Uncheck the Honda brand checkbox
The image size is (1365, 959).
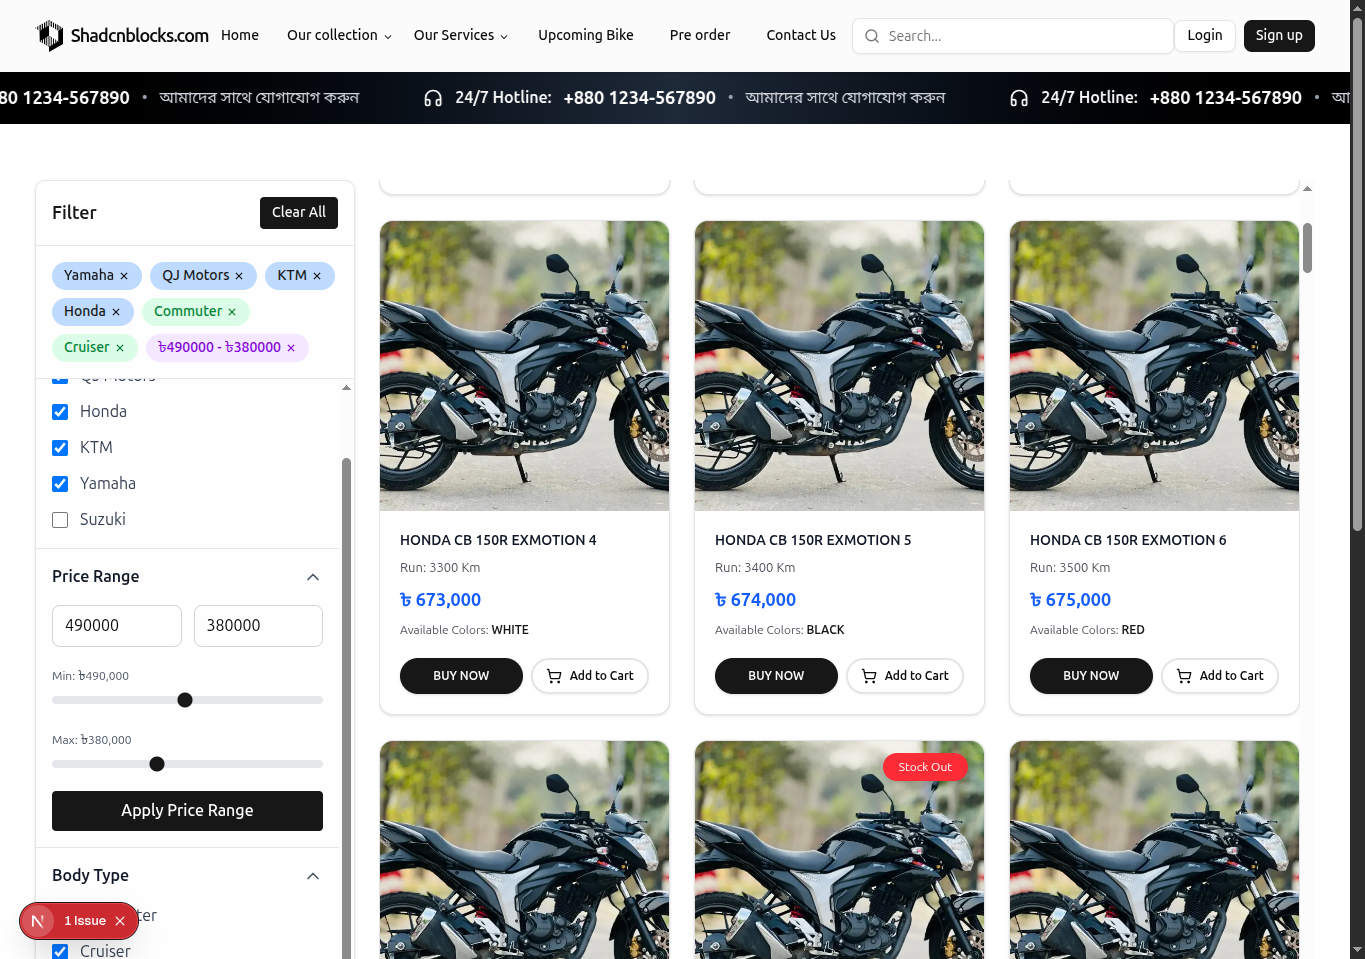[x=60, y=412]
